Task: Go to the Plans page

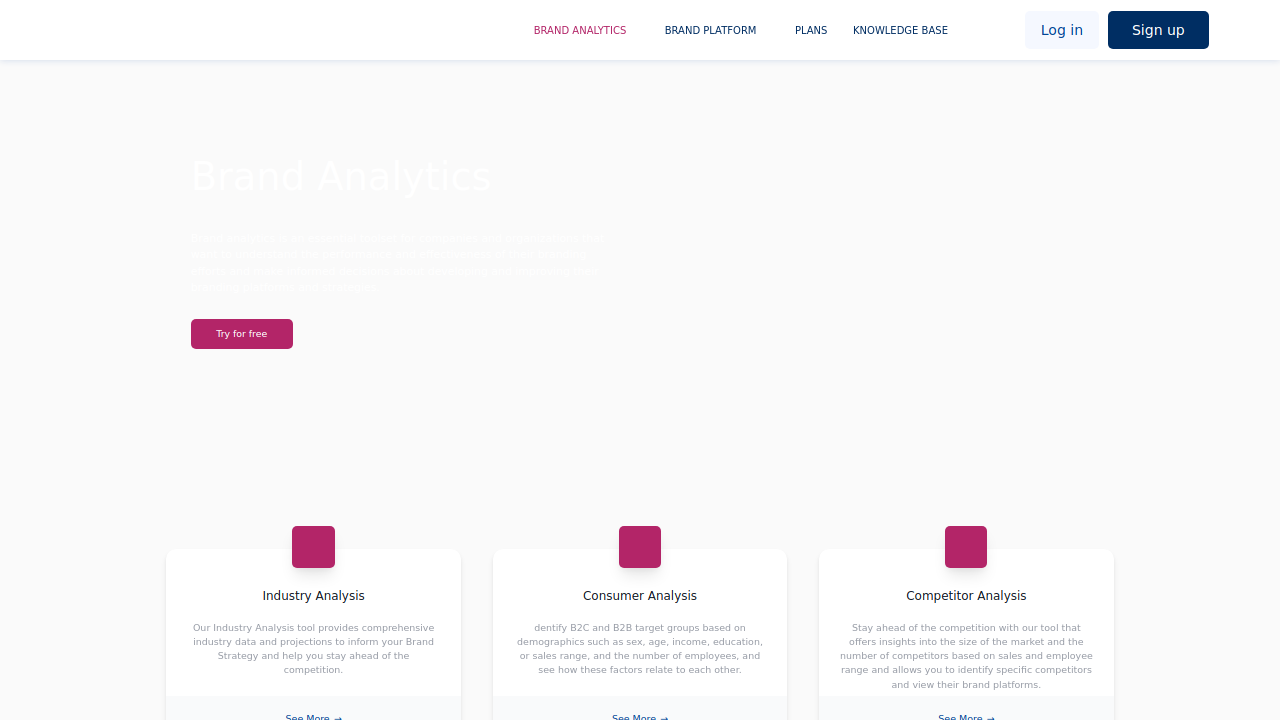Action: [x=811, y=30]
